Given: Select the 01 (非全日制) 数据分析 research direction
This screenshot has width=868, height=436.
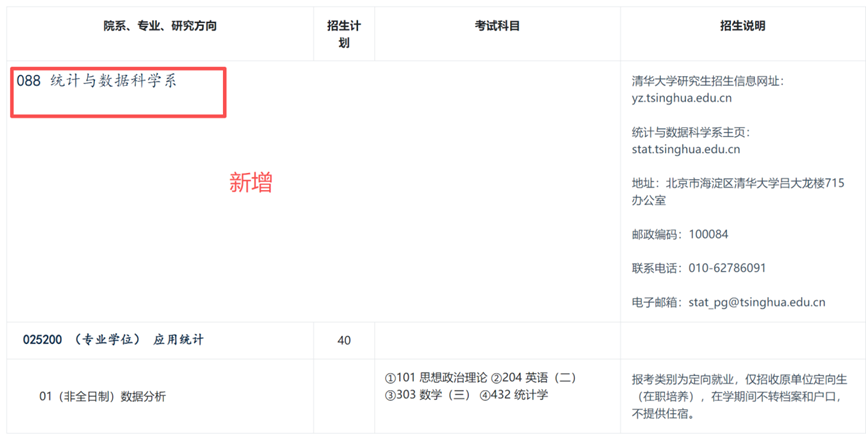Looking at the screenshot, I should [x=103, y=396].
